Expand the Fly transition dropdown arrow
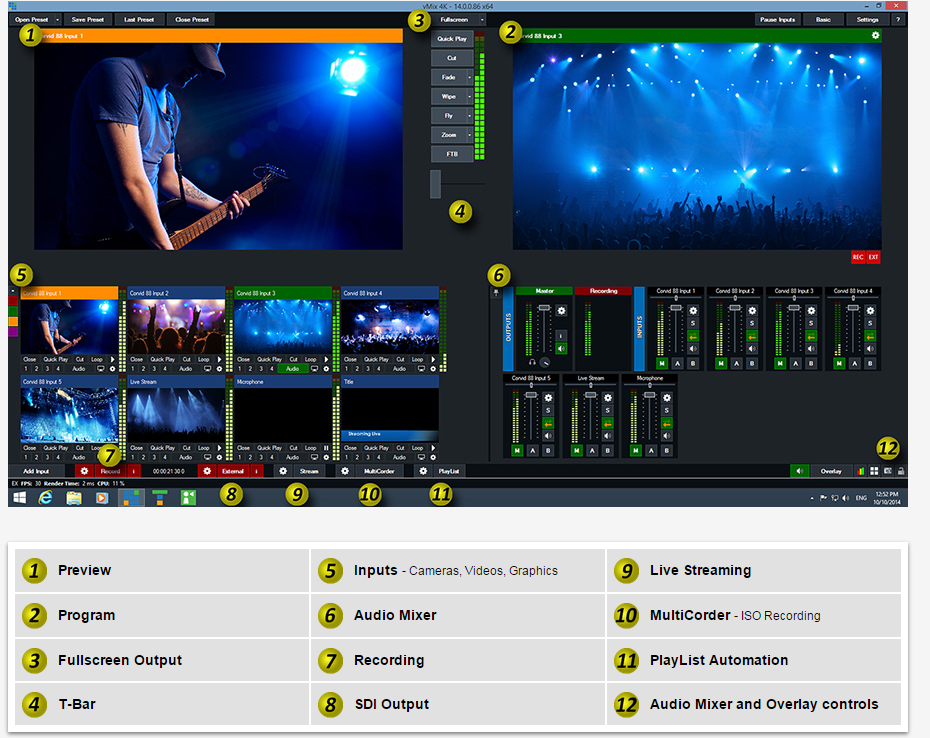The width and height of the screenshot is (930, 738). tap(470, 116)
